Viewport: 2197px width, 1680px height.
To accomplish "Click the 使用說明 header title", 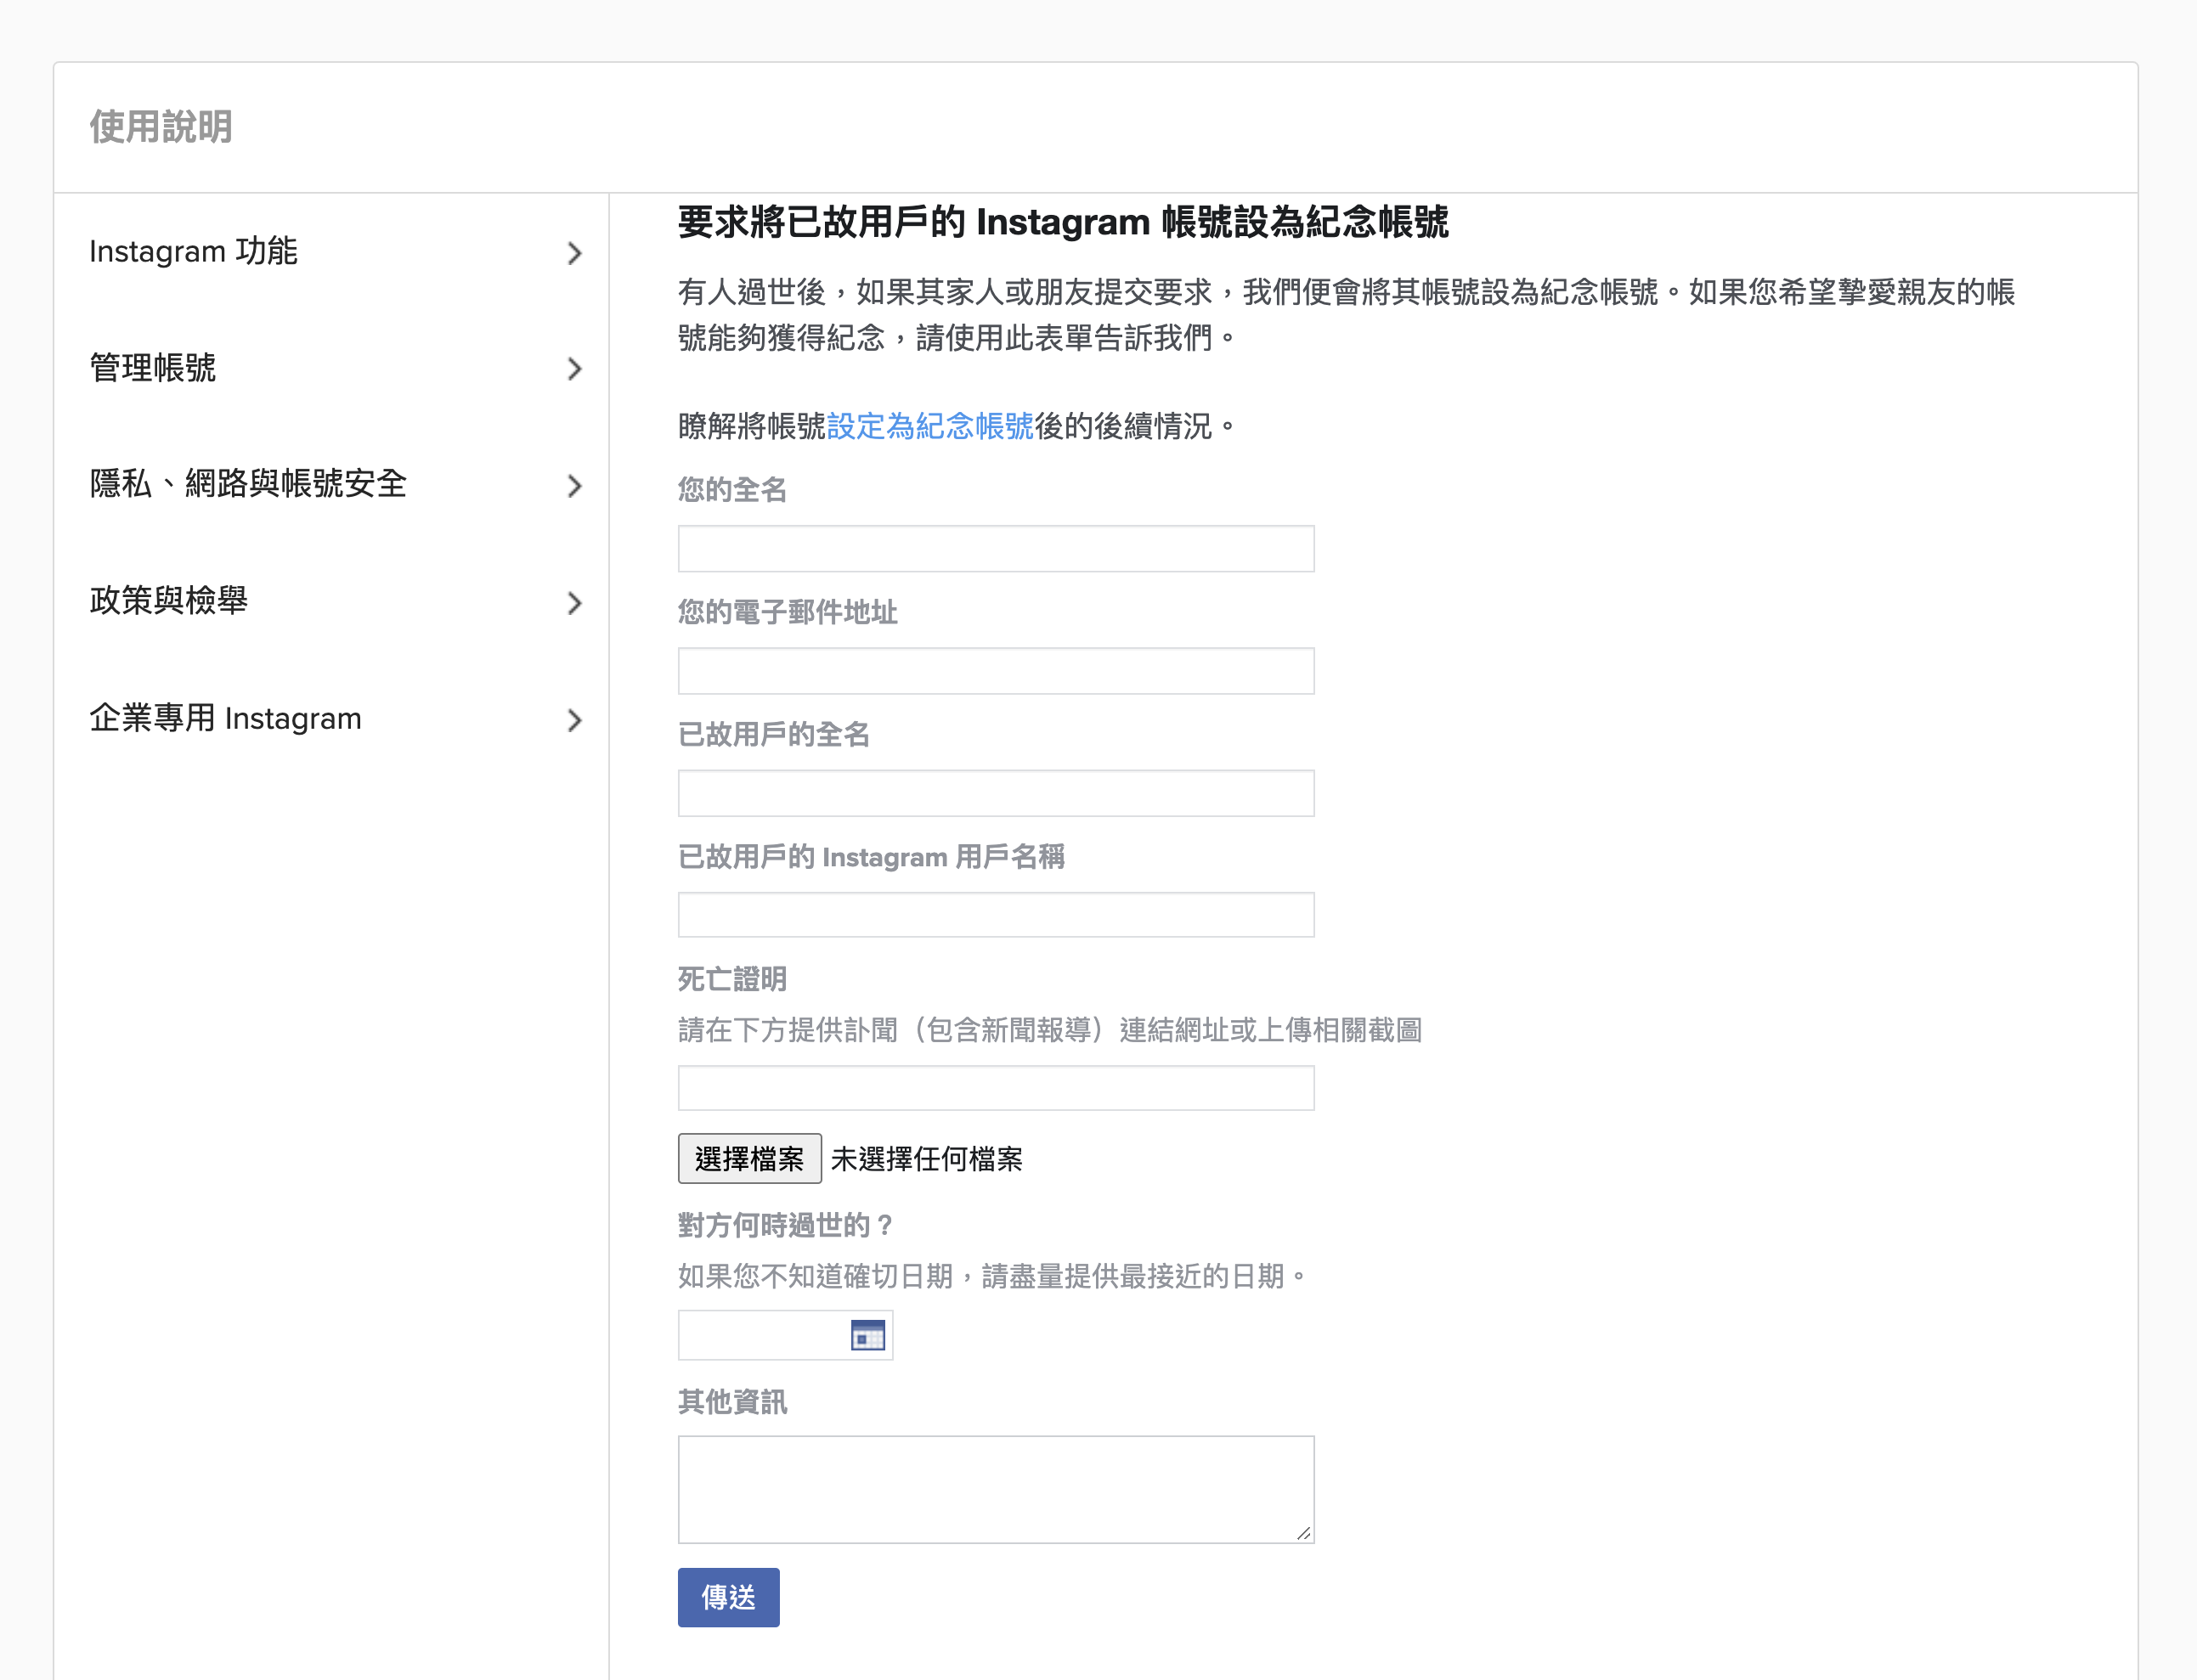I will pyautogui.click(x=161, y=127).
